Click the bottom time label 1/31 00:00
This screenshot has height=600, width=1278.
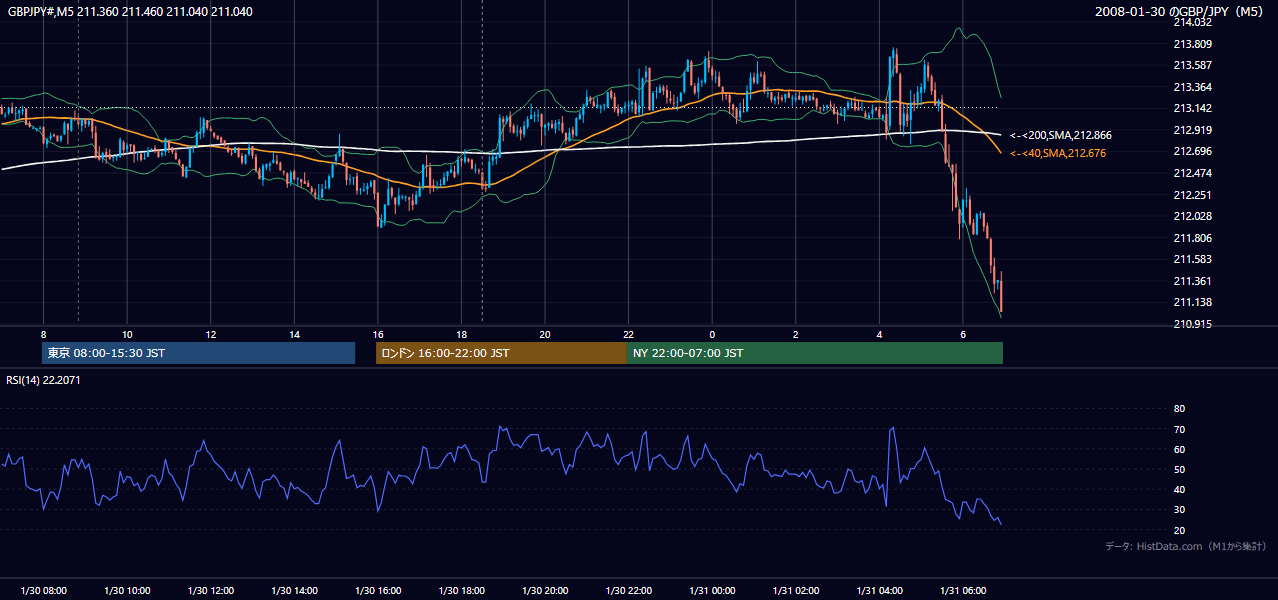click(712, 590)
